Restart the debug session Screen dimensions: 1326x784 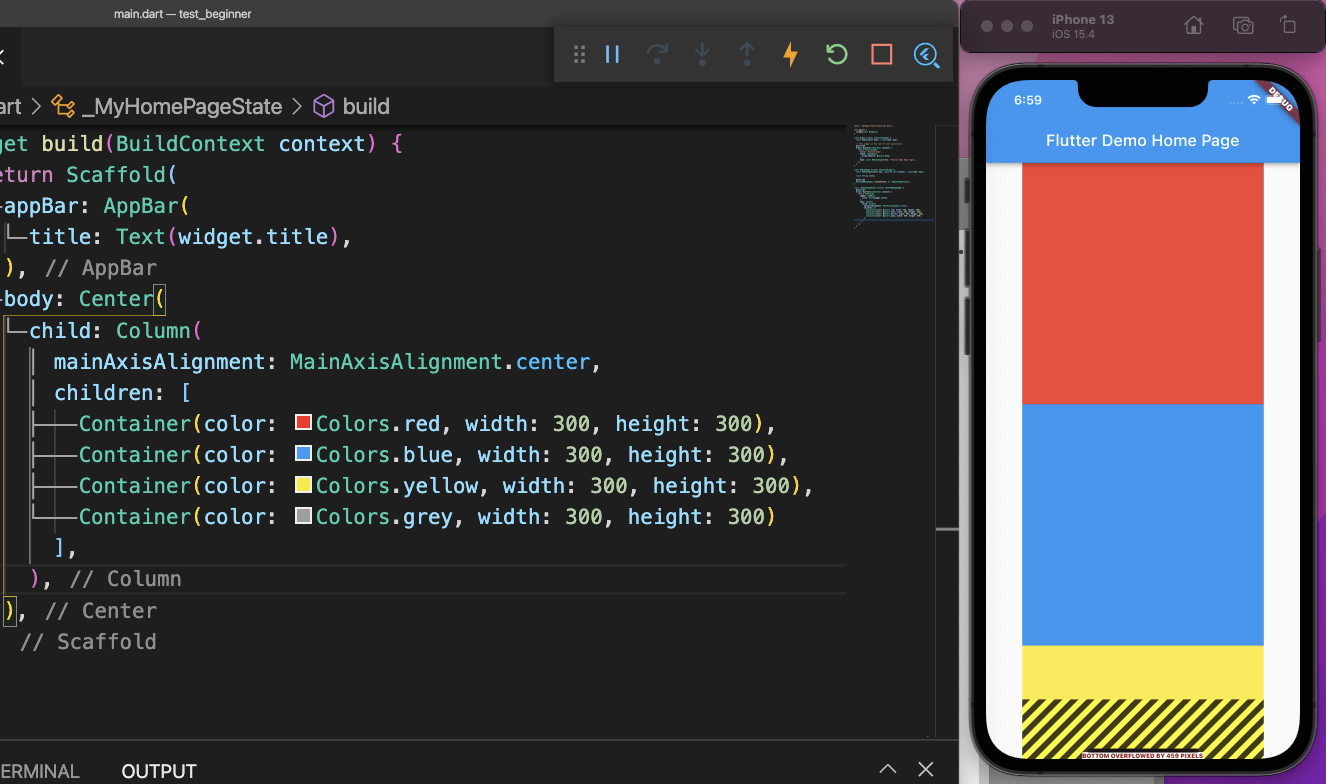tap(836, 54)
